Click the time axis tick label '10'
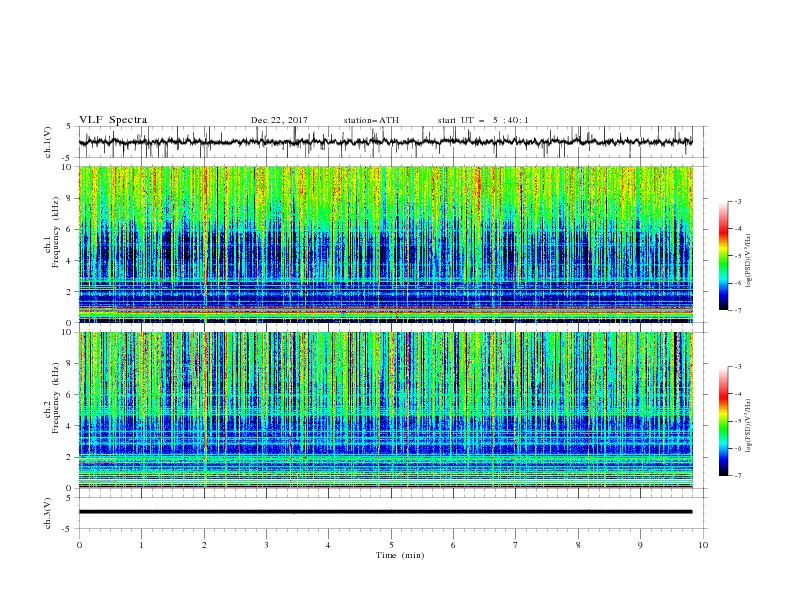The width and height of the screenshot is (792, 612). tap(703, 545)
